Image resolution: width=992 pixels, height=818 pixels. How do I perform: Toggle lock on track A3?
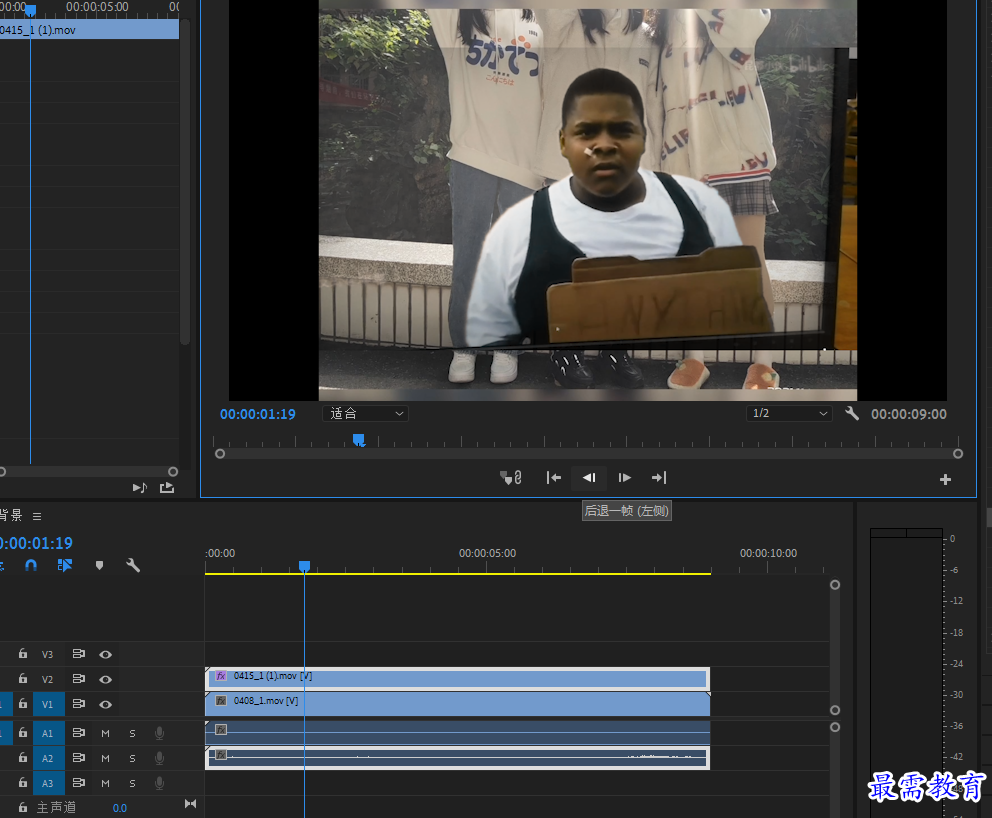23,783
